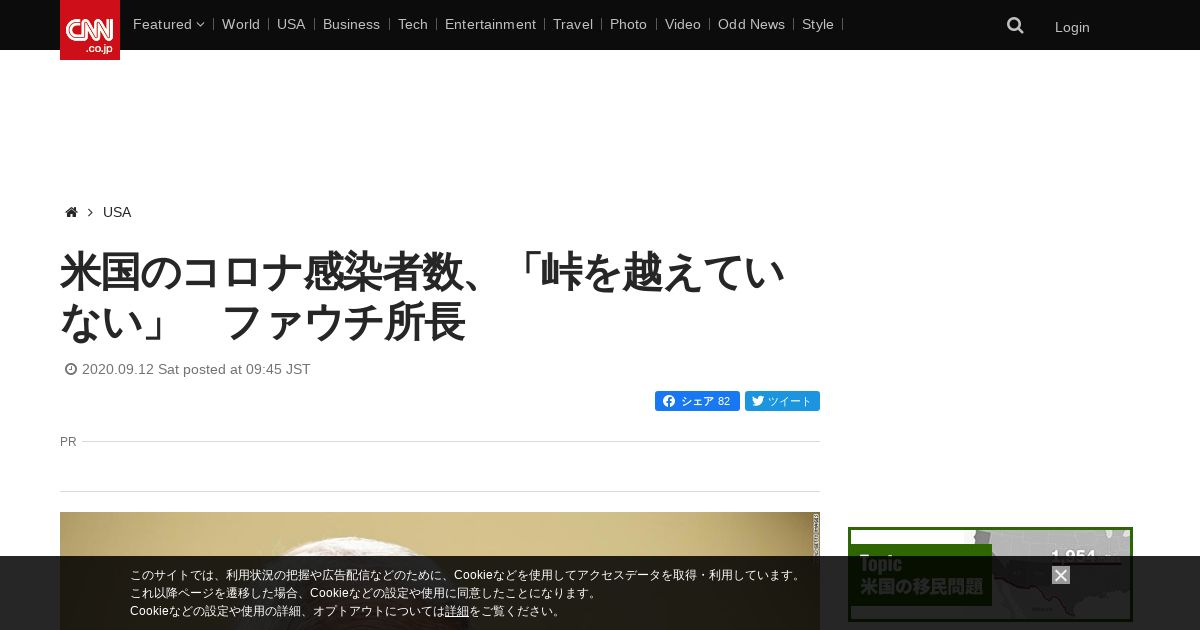
Task: Click the 2020.09.12 post date text
Action: pos(196,369)
